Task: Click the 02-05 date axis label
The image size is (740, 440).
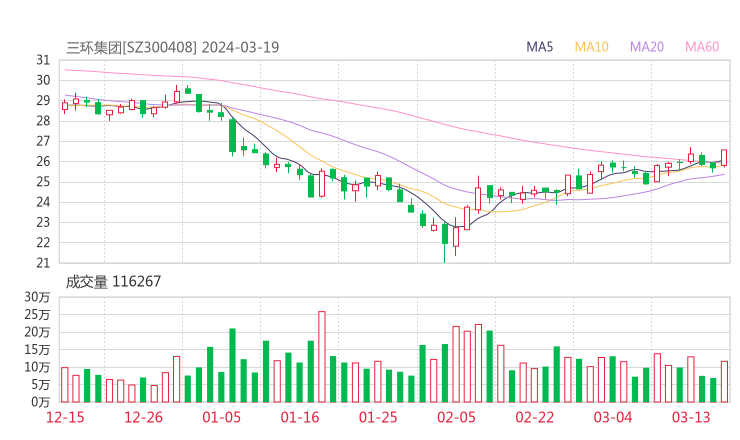Action: pyautogui.click(x=456, y=417)
